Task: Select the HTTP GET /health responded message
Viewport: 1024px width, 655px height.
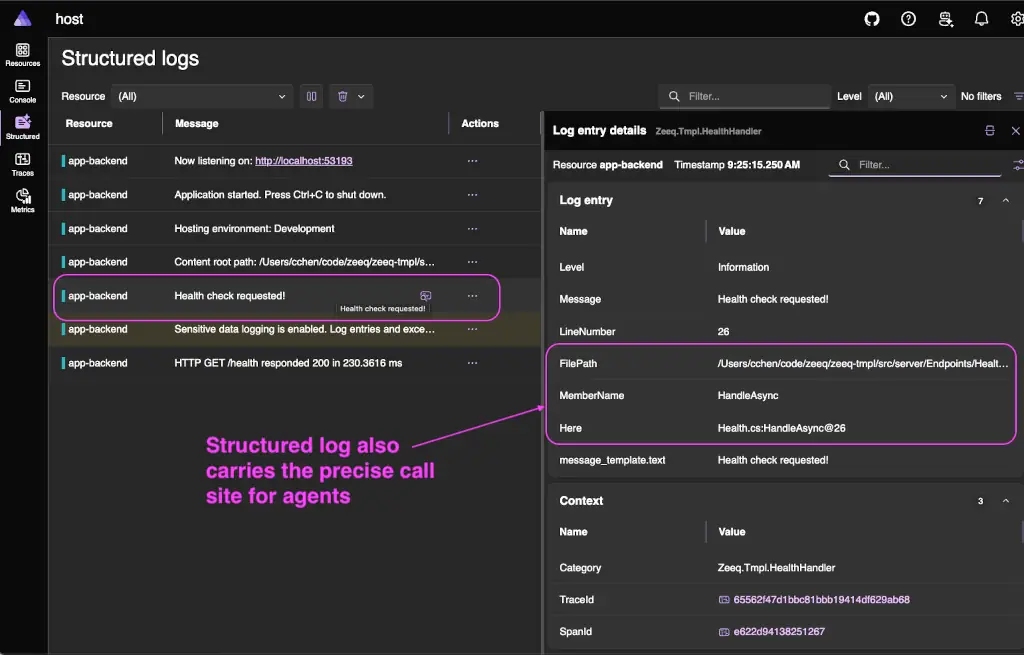Action: coord(288,363)
